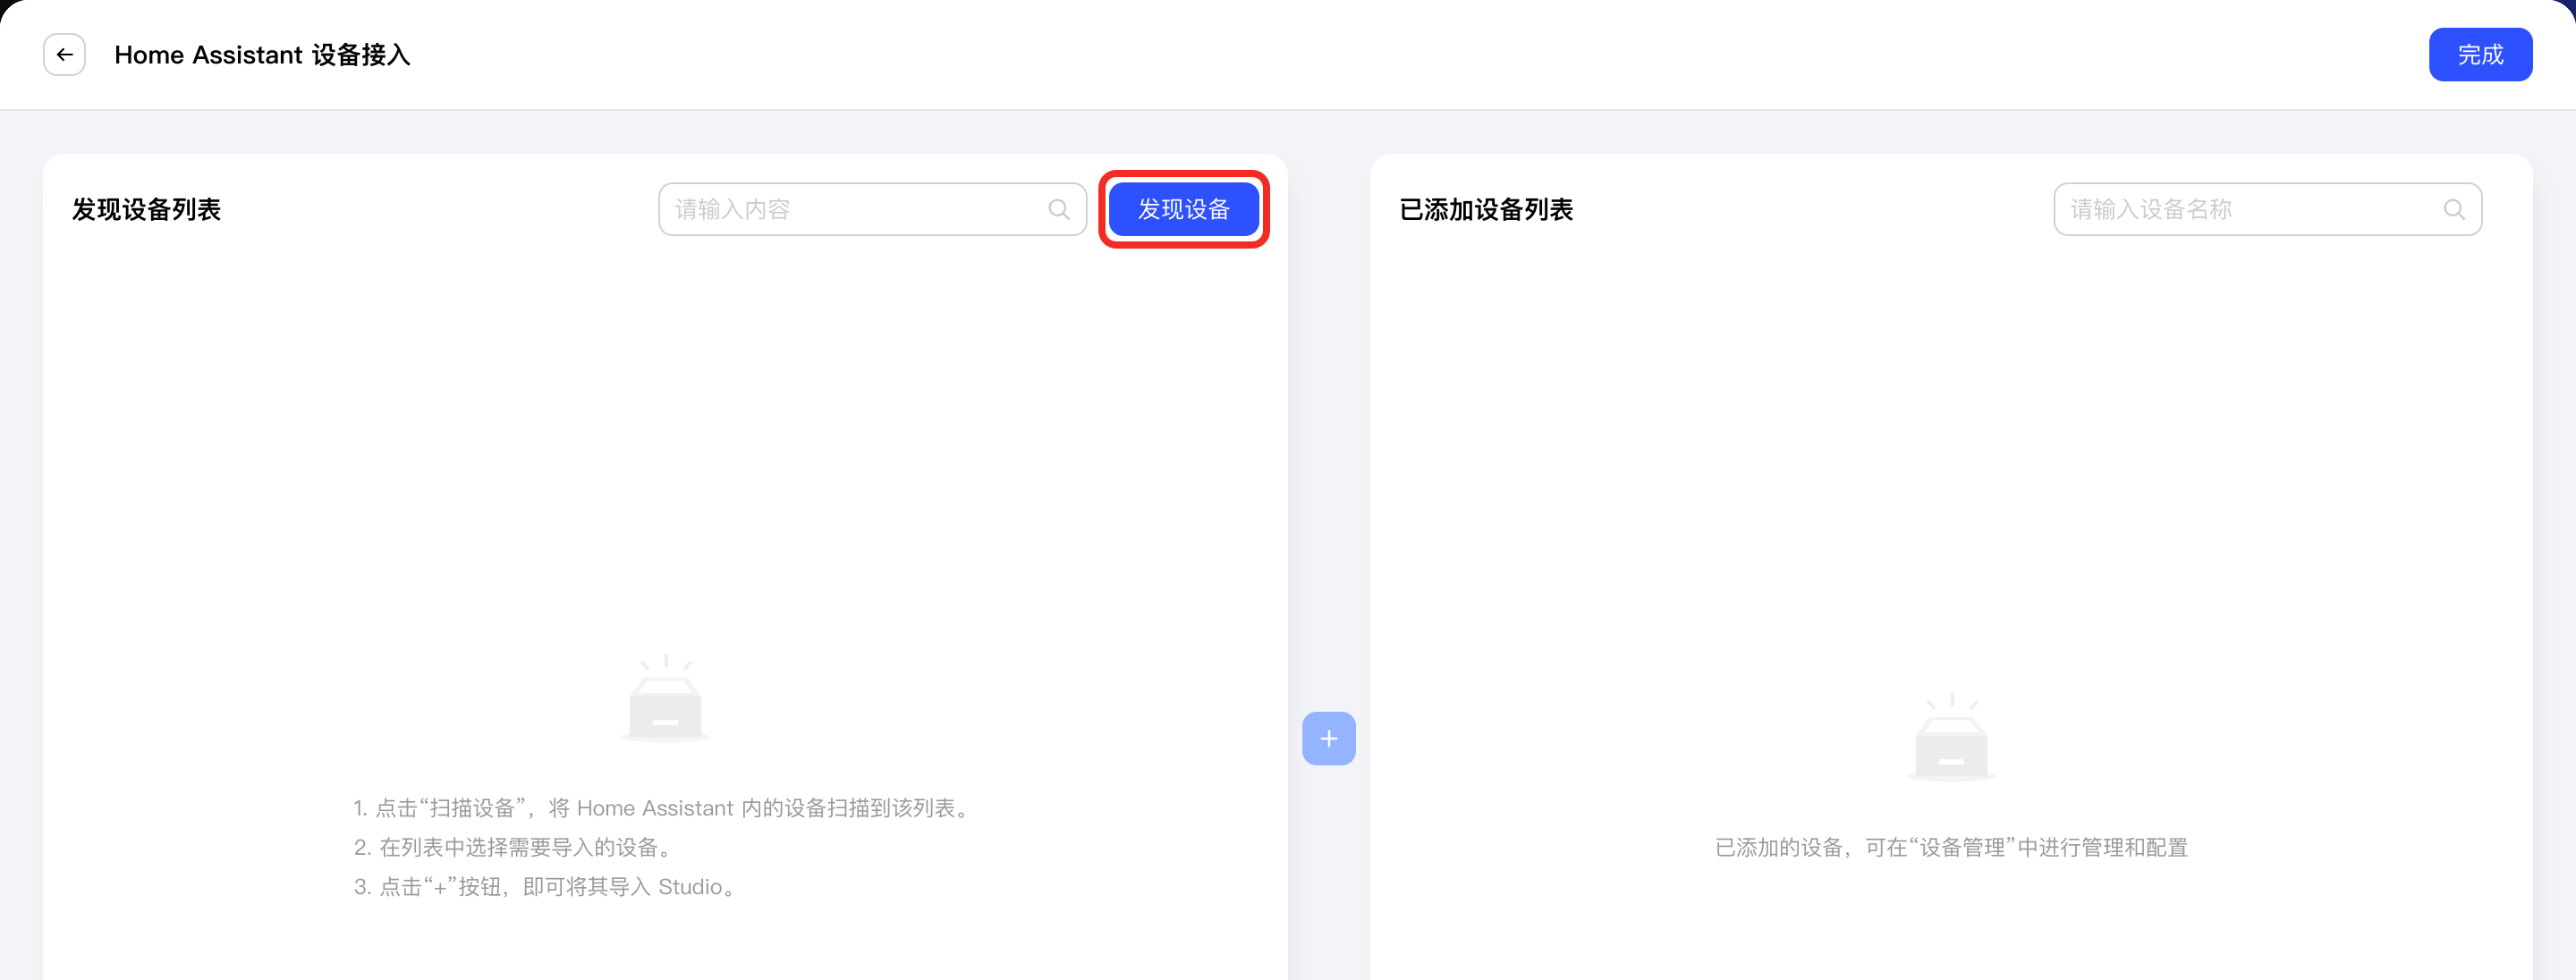Click the empty box icon in discovered devices list

pyautogui.click(x=665, y=698)
